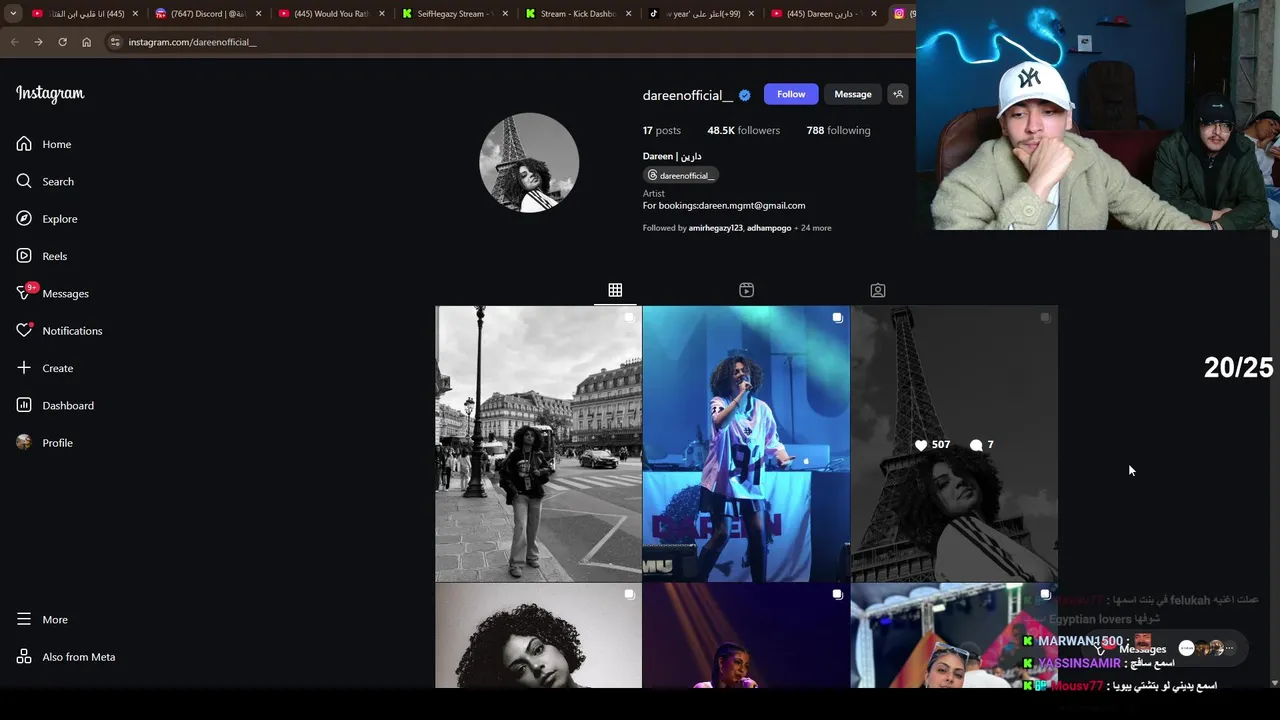Close the Discord tab
Image resolution: width=1280 pixels, height=720 pixels.
(258, 14)
